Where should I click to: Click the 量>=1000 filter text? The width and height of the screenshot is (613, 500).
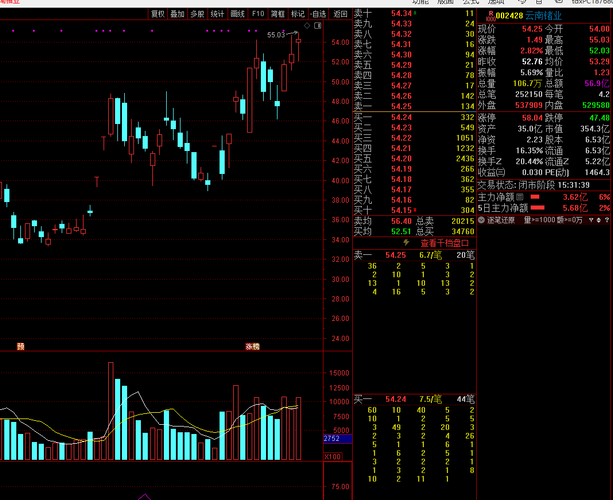(x=540, y=220)
